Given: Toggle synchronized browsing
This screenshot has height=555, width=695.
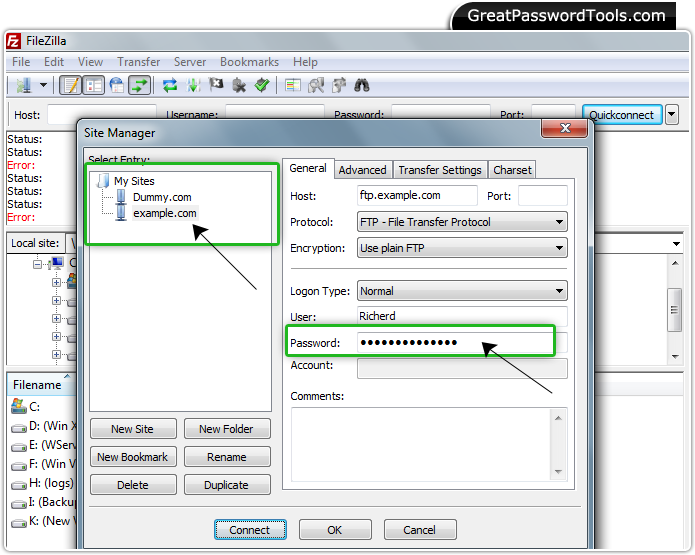Looking at the screenshot, I should pos(339,85).
